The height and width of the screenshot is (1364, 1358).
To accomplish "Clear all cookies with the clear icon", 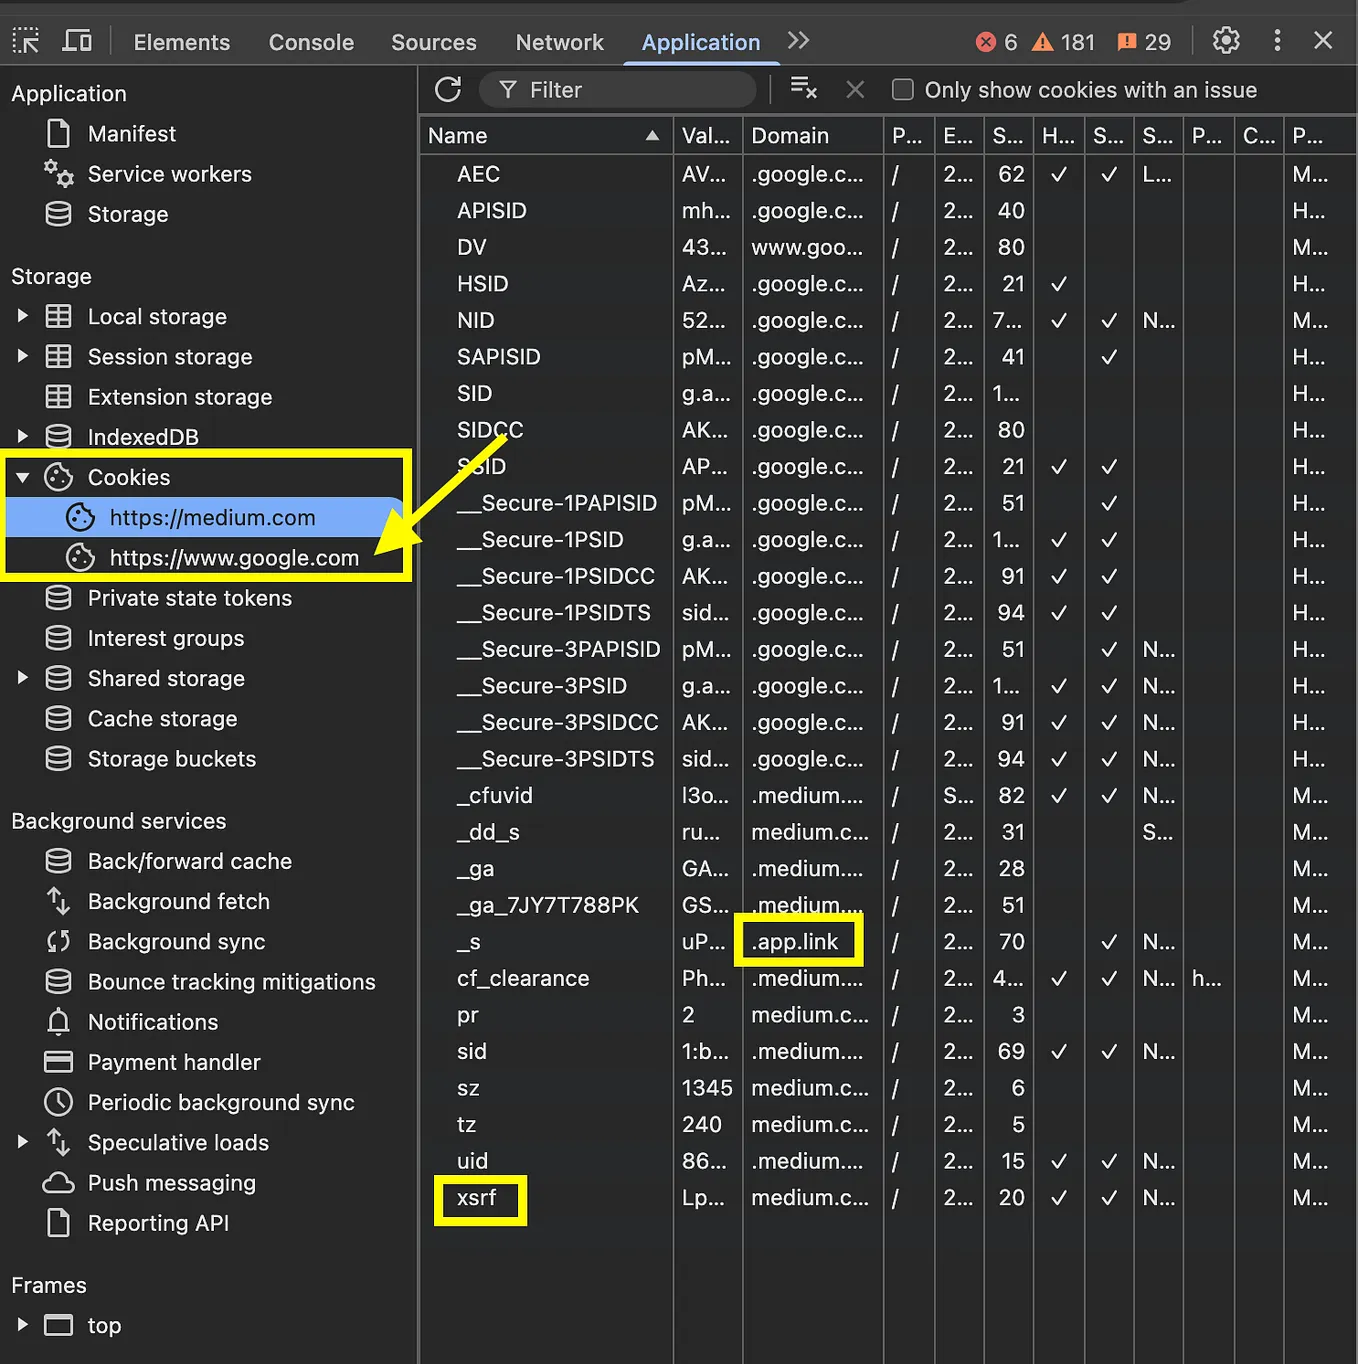I will 804,89.
